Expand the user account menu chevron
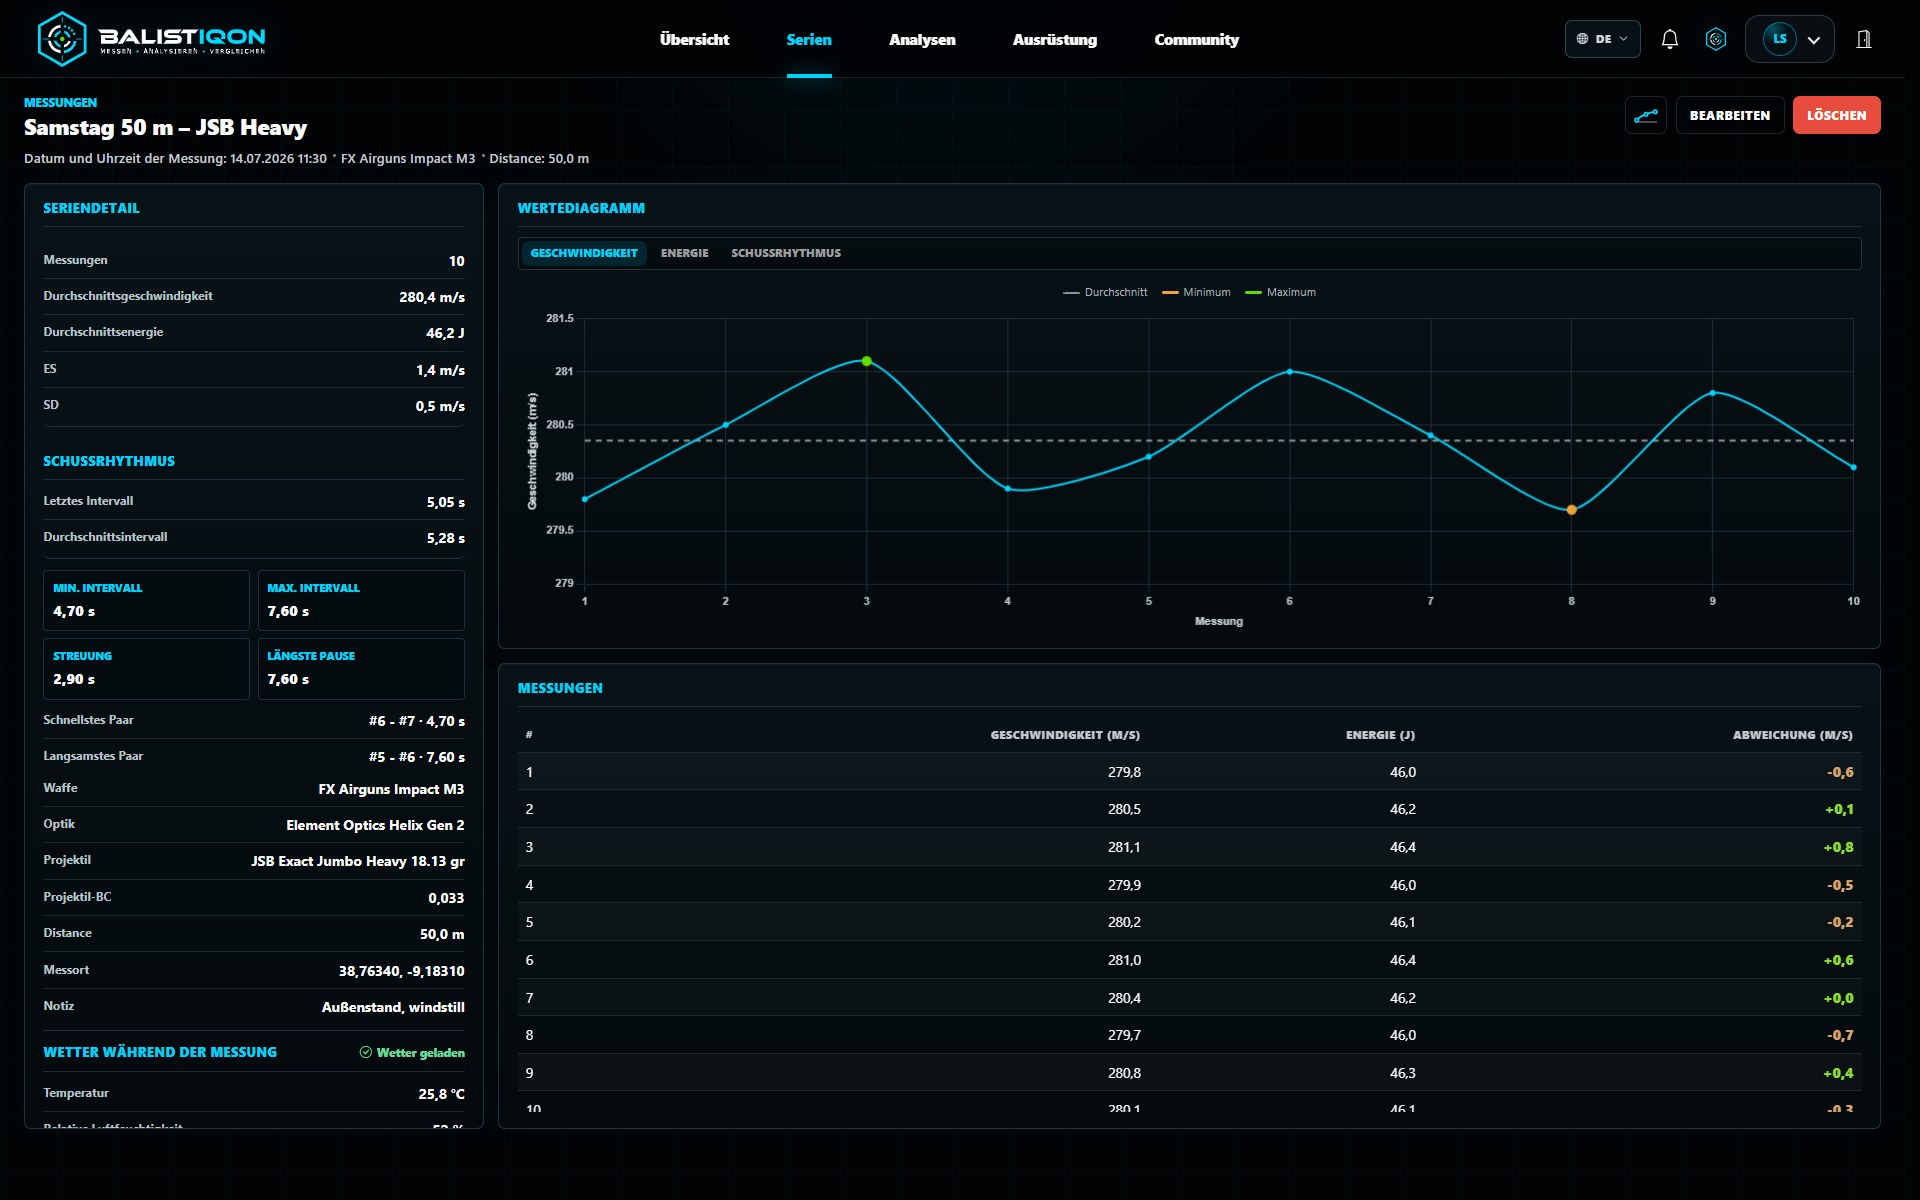 [x=1814, y=40]
